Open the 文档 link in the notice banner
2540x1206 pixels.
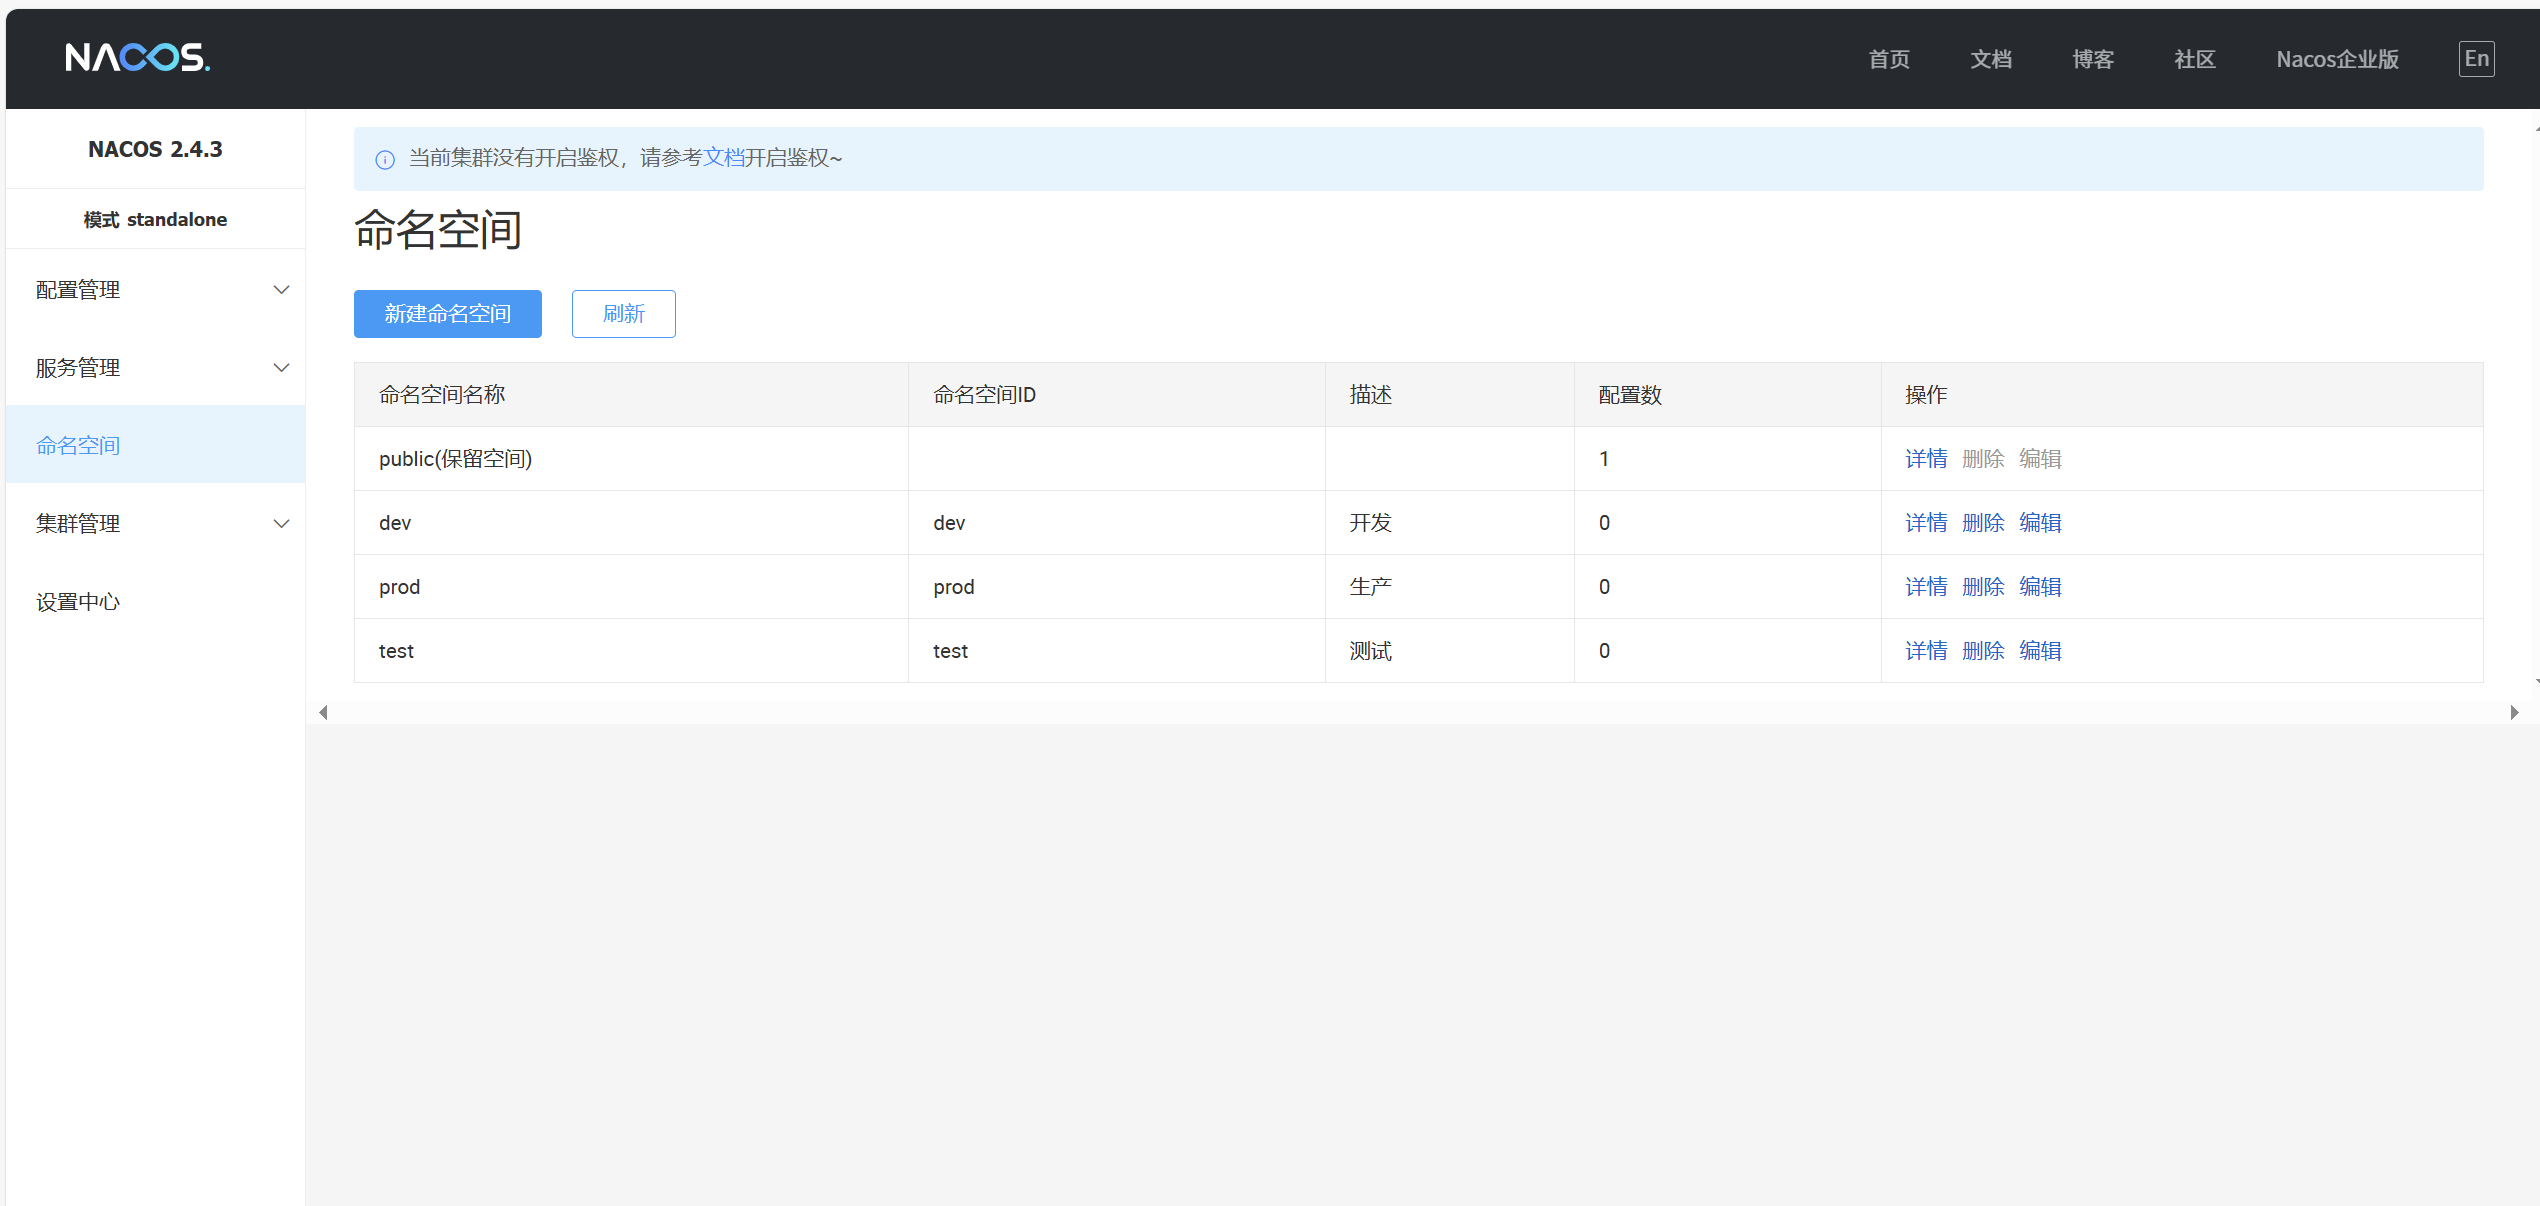point(724,158)
